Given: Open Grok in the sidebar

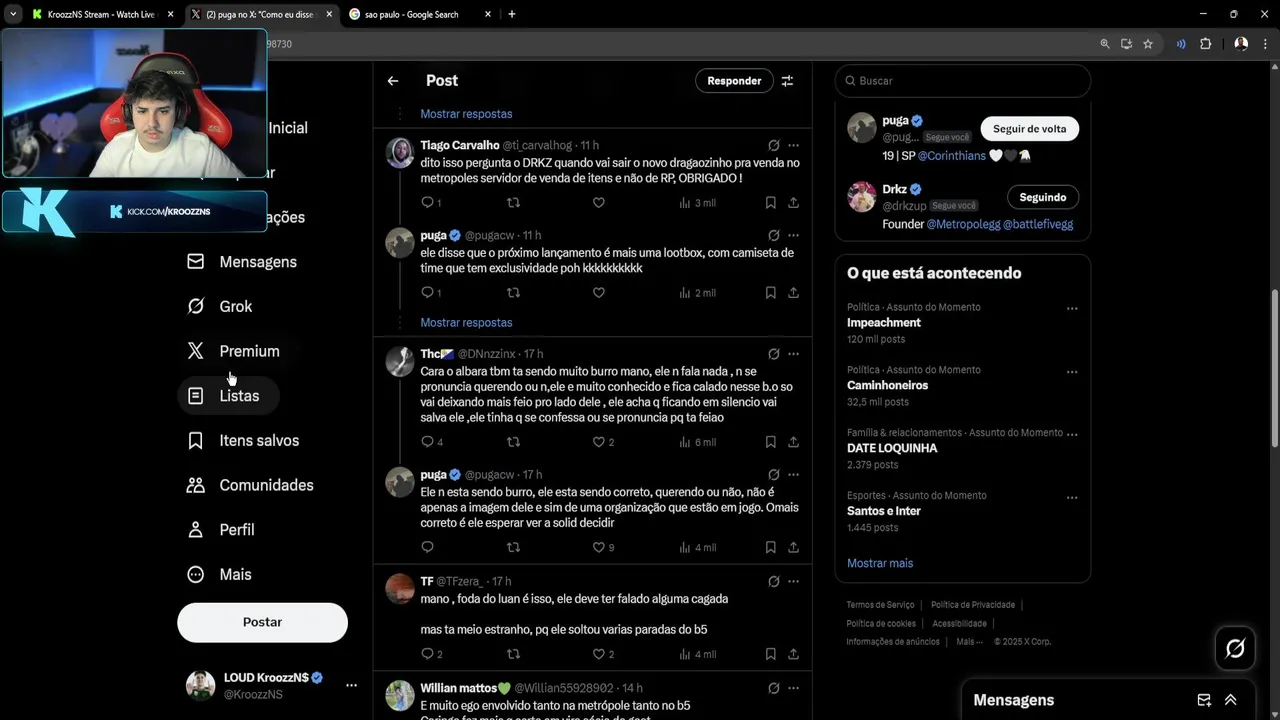Looking at the screenshot, I should click(221, 306).
